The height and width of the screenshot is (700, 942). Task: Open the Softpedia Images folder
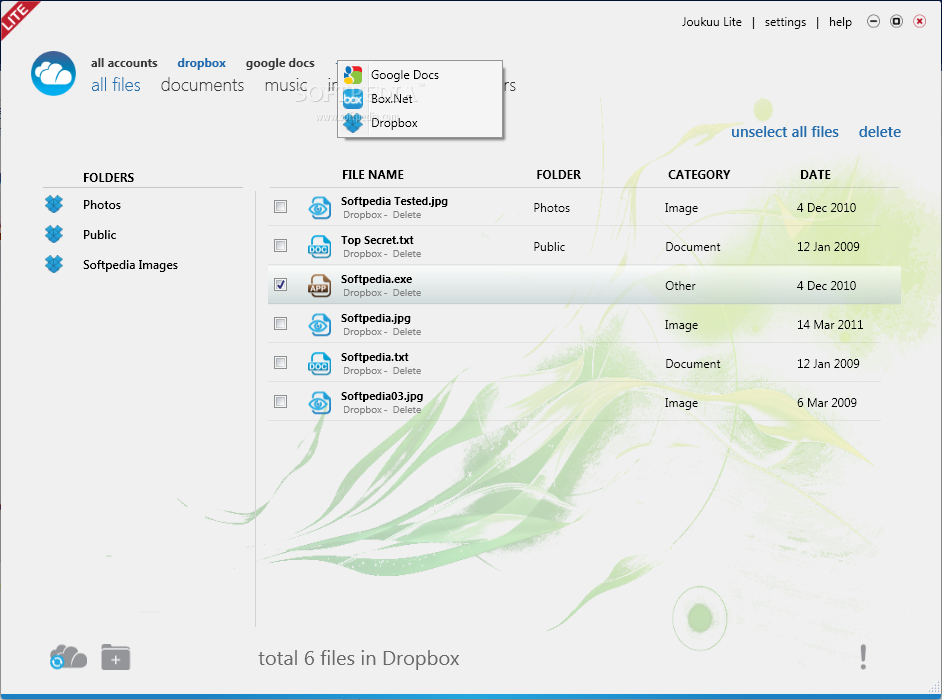[130, 265]
